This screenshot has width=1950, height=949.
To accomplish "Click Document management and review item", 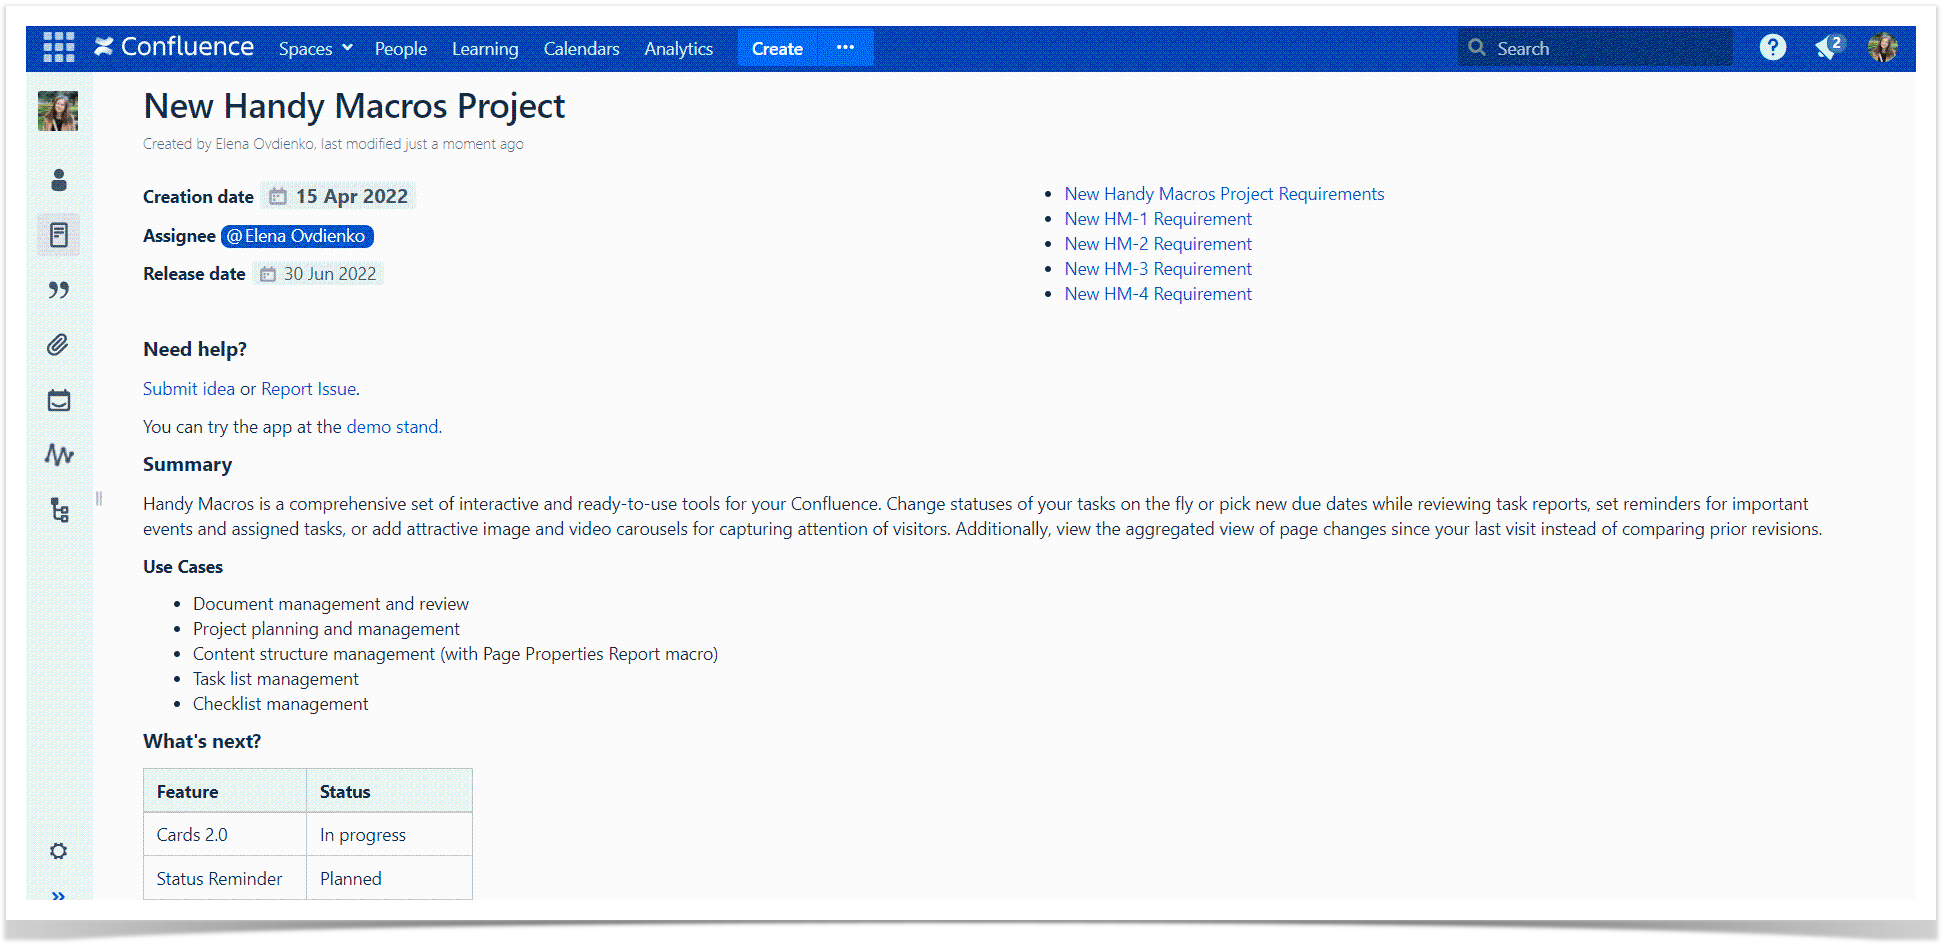I will (x=331, y=604).
